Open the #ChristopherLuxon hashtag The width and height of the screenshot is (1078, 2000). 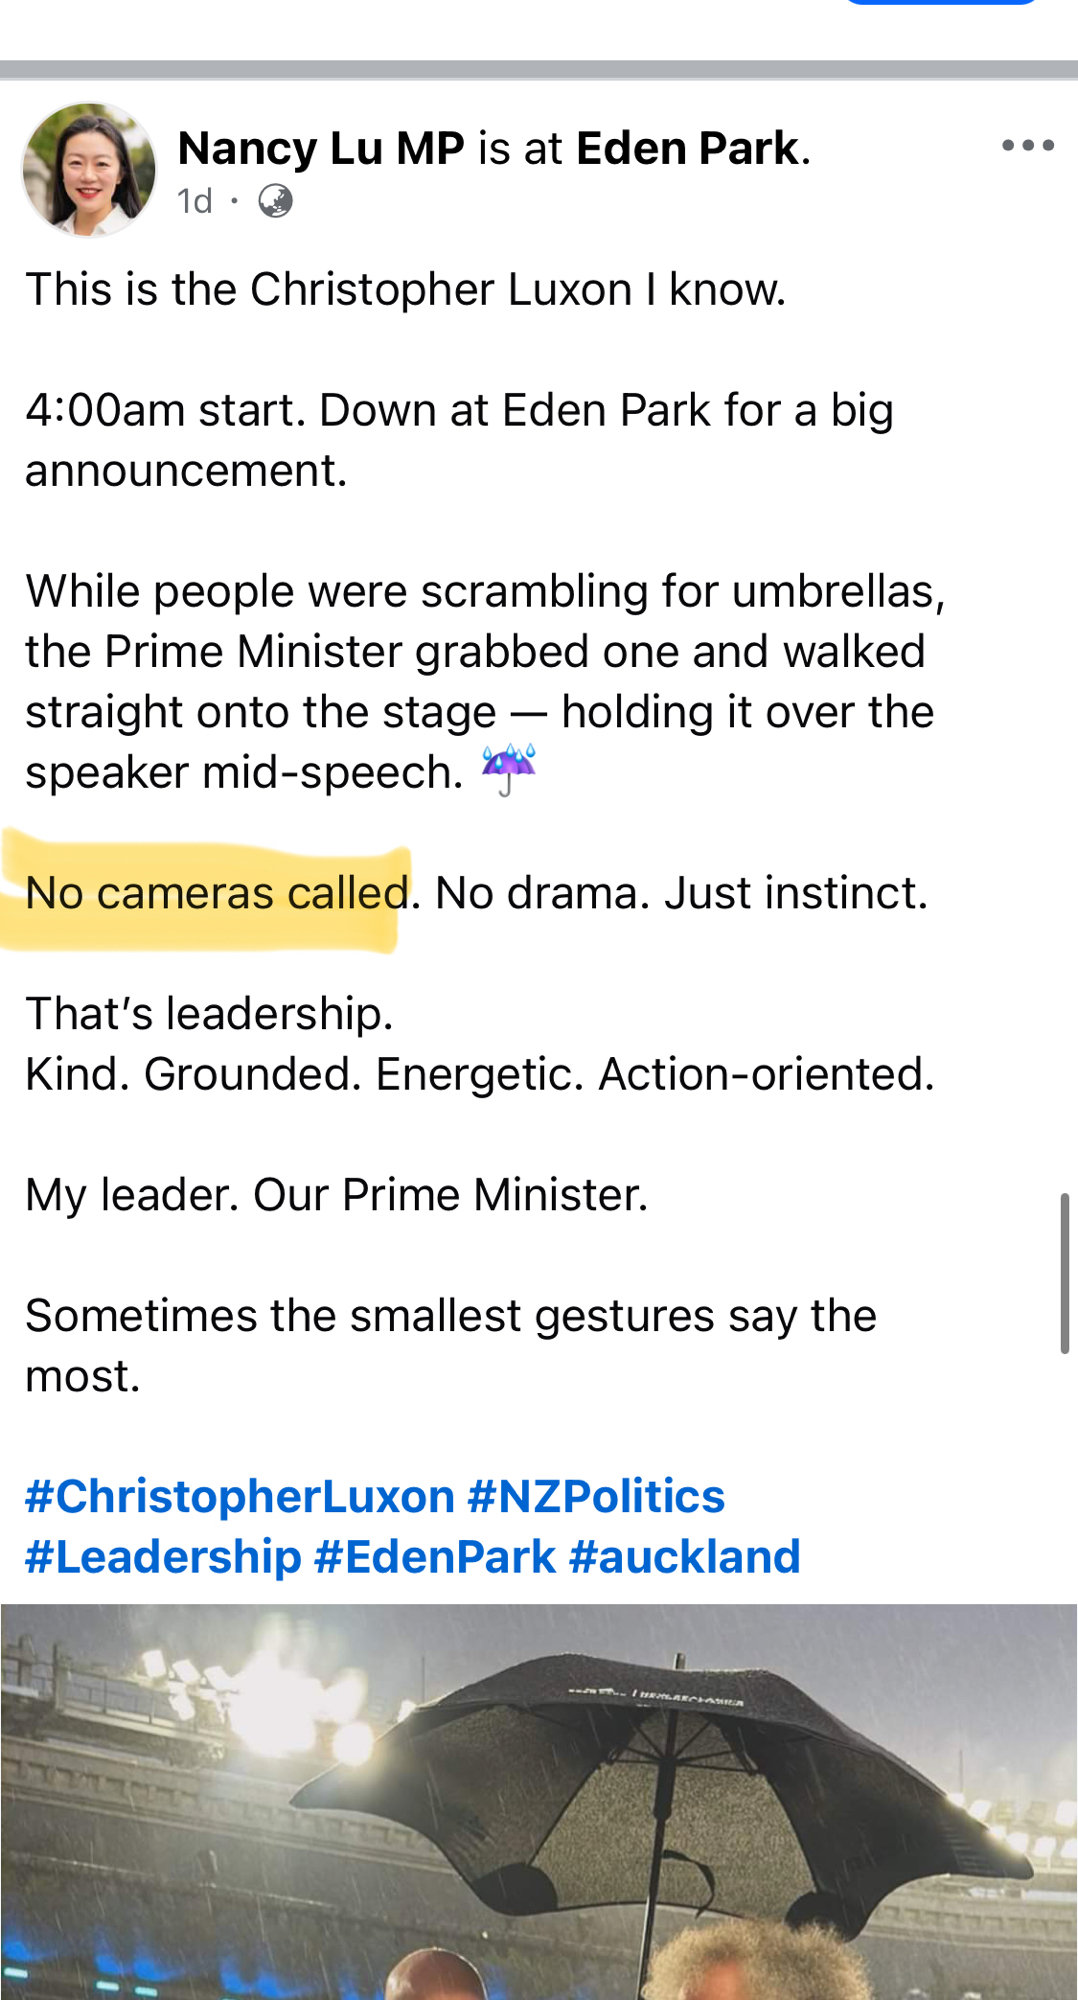pos(240,1497)
